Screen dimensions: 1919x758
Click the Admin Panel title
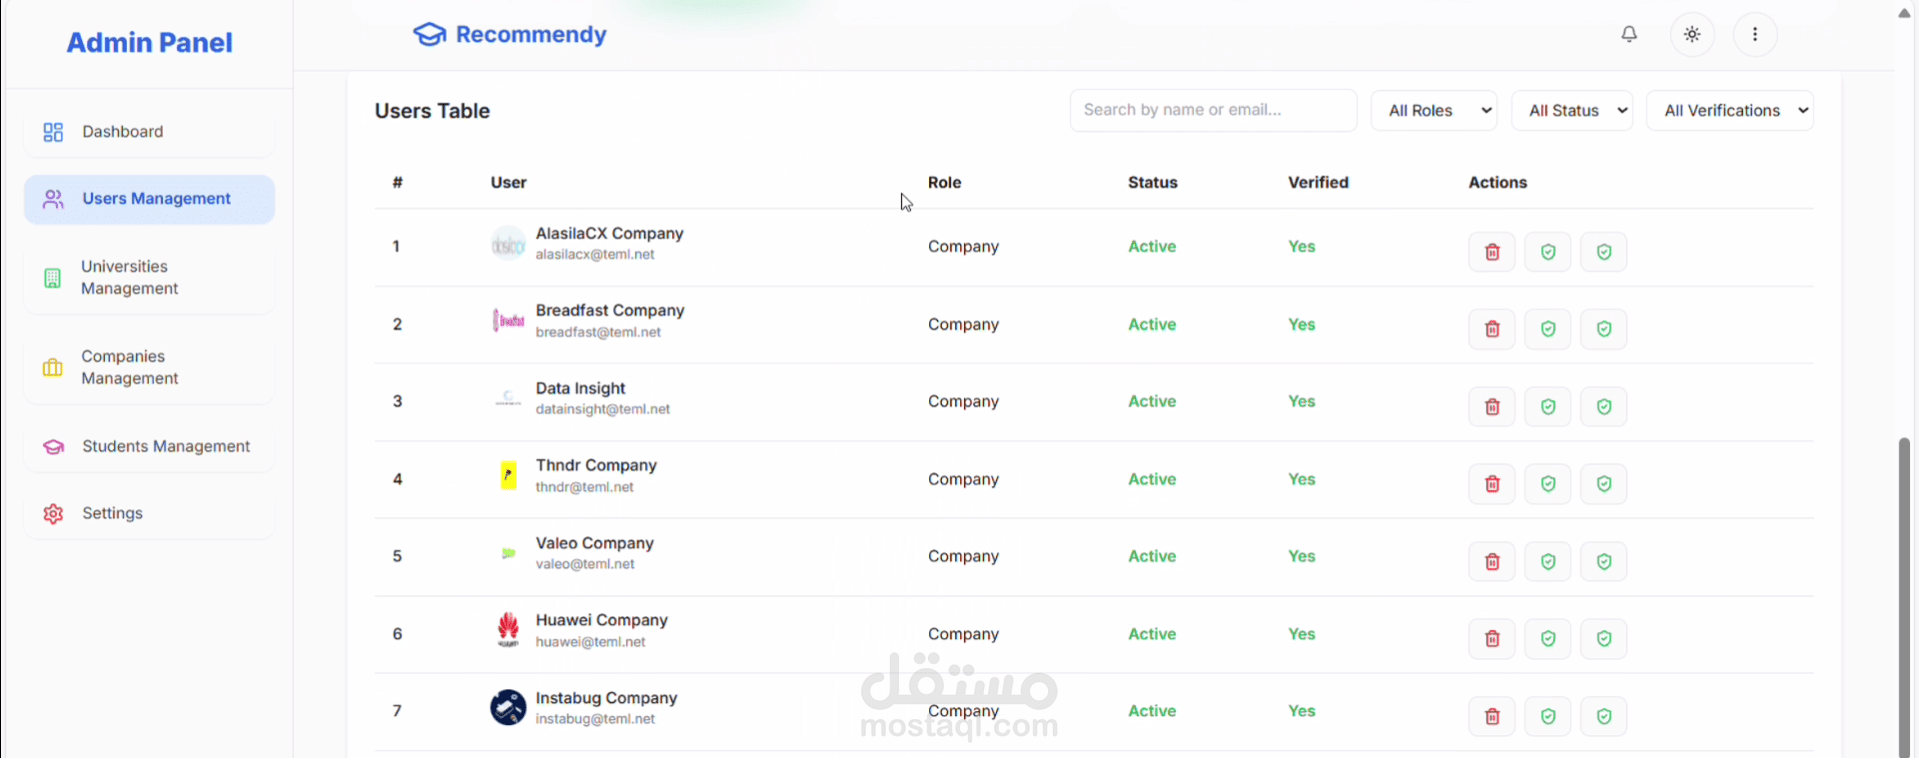point(149,43)
